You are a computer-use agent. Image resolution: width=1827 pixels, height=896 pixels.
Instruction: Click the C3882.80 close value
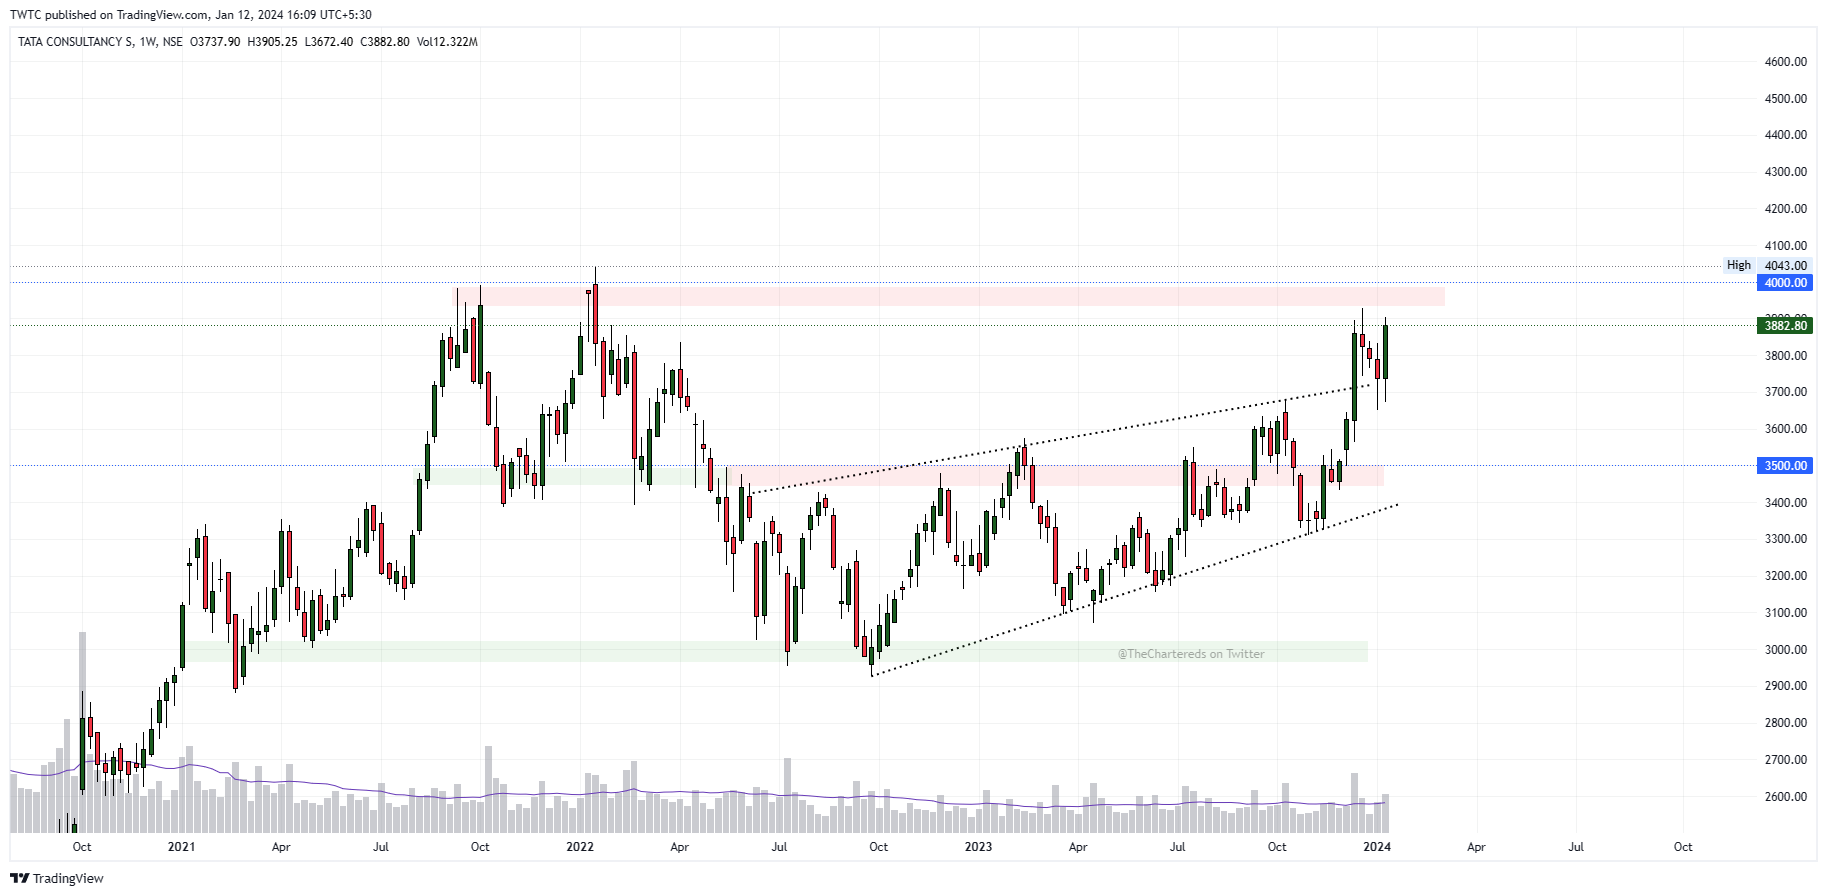click(385, 42)
